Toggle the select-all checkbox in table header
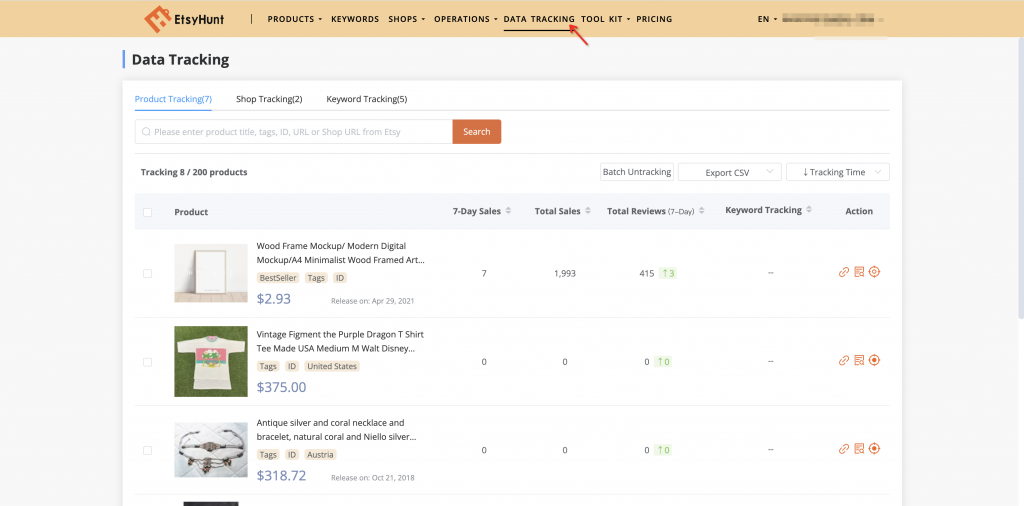This screenshot has height=506, width=1024. (148, 212)
